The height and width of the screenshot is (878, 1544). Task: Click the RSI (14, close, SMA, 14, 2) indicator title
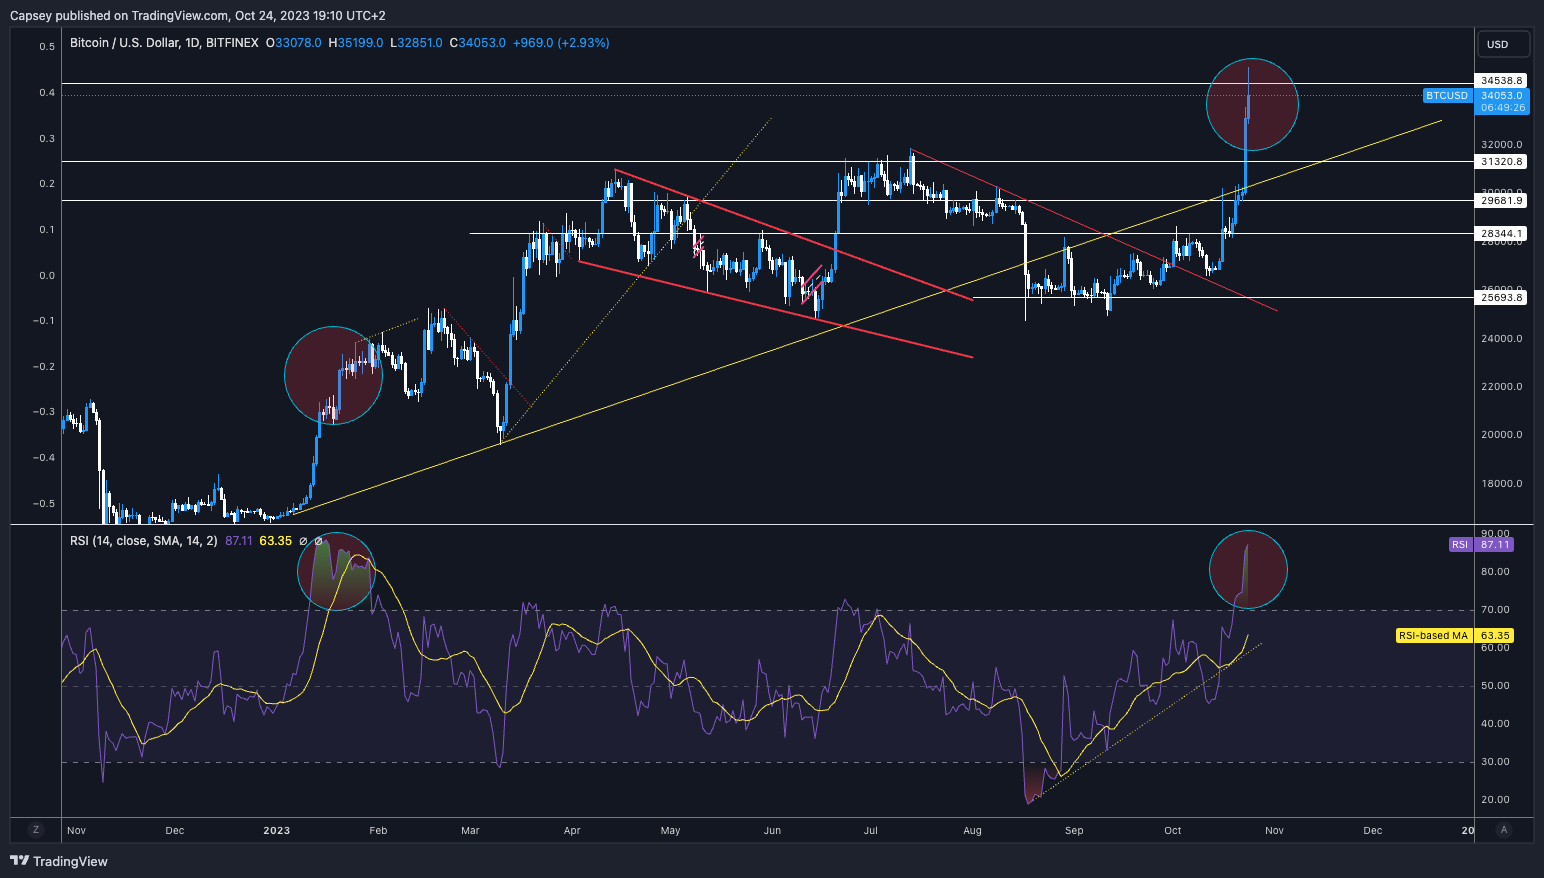pyautogui.click(x=143, y=541)
